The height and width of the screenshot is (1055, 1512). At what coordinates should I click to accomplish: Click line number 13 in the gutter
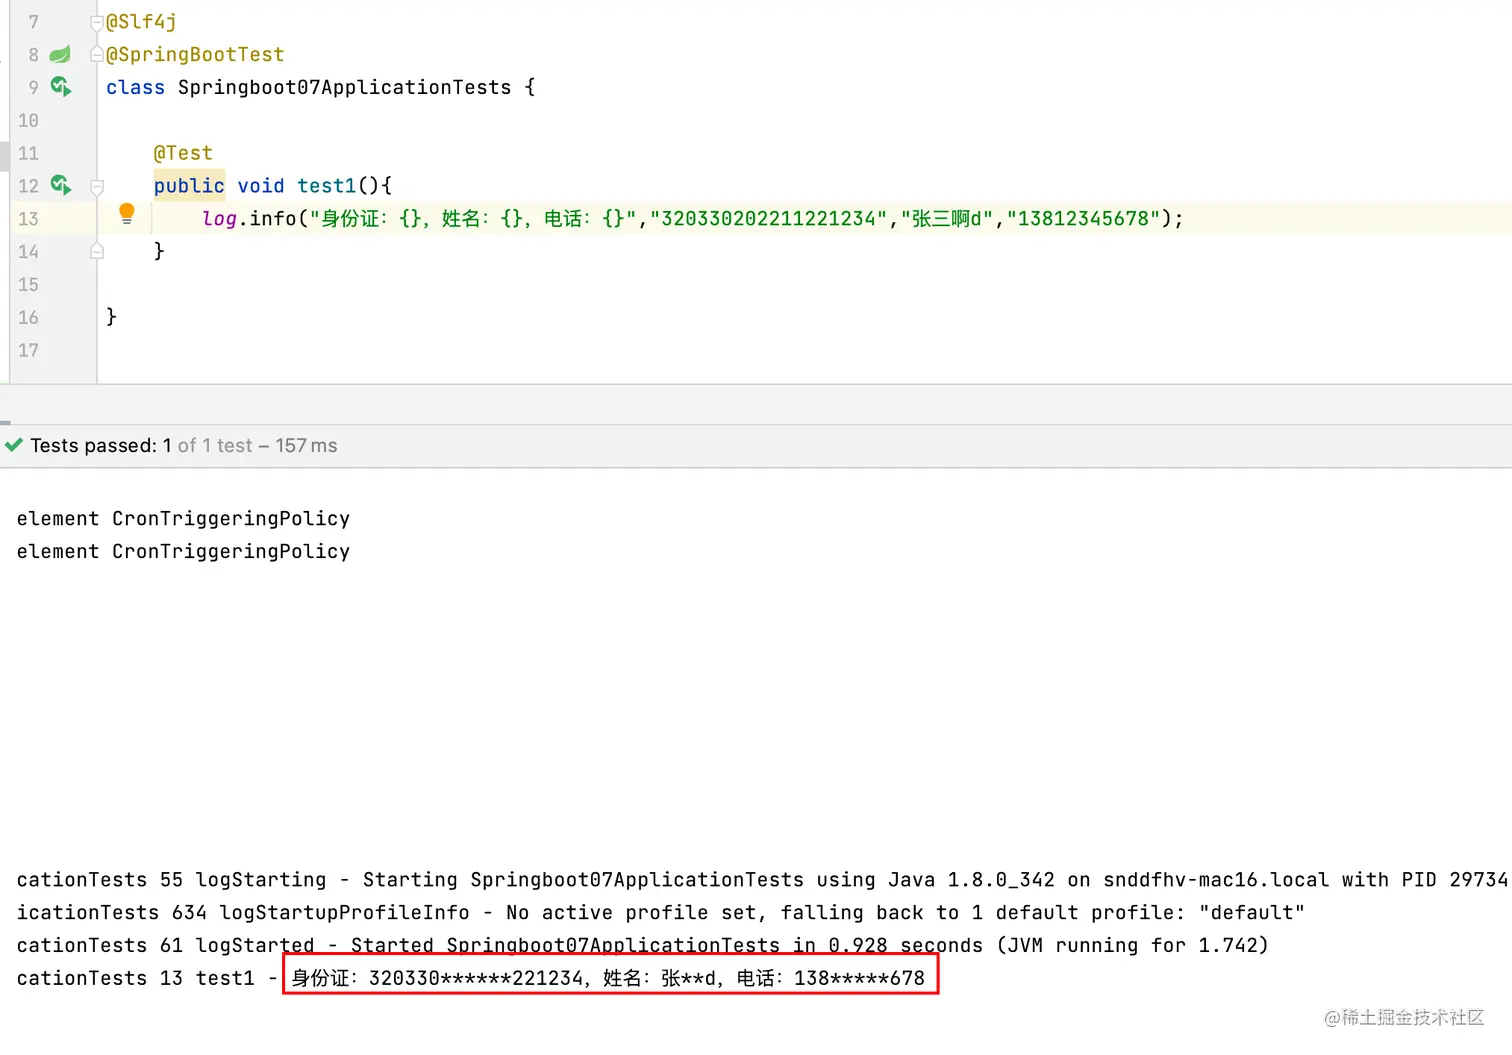tap(28, 219)
